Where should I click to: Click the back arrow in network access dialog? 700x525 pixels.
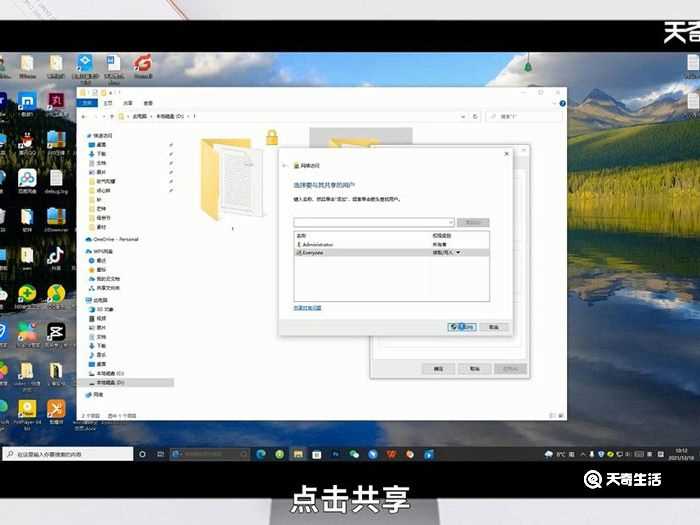click(x=285, y=165)
